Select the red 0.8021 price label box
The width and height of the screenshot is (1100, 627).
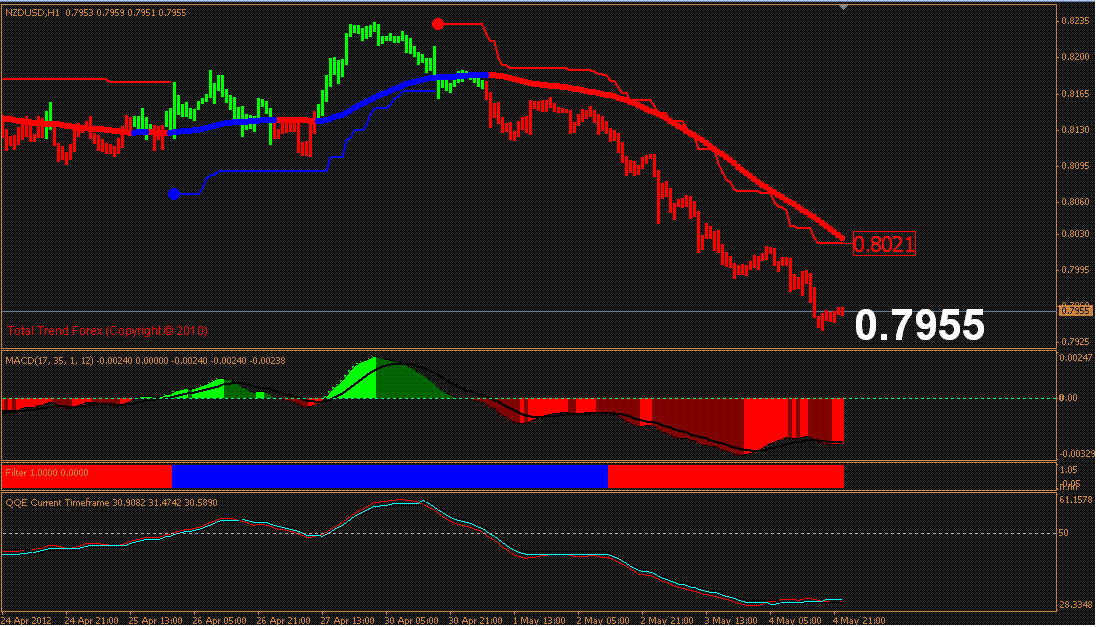coord(884,244)
